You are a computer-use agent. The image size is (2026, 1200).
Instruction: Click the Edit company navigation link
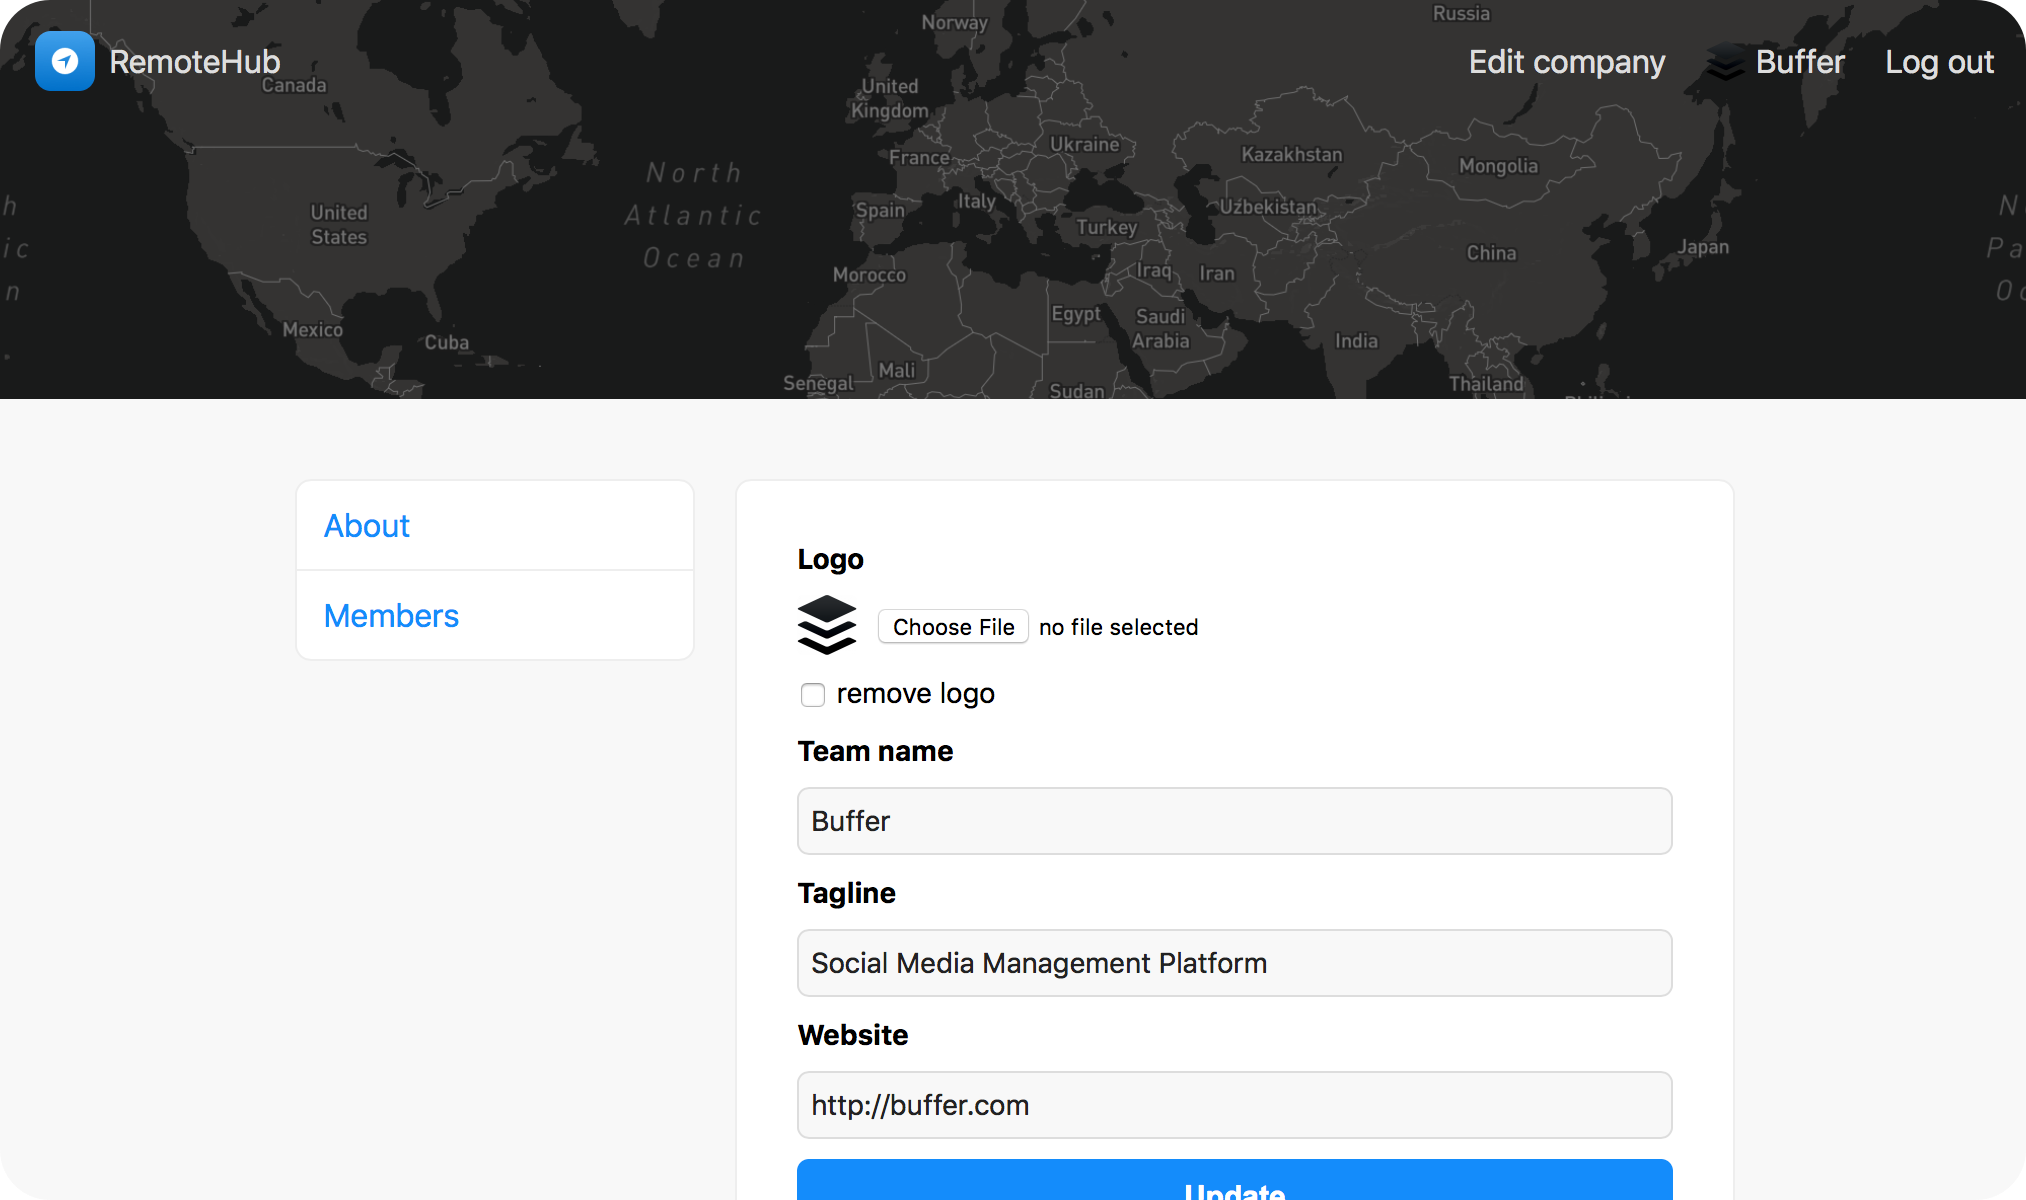(x=1566, y=62)
